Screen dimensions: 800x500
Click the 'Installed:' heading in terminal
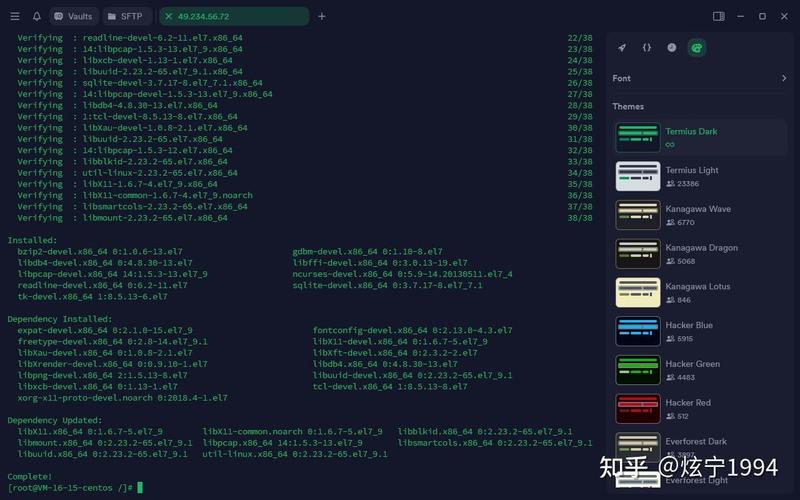pos(32,240)
